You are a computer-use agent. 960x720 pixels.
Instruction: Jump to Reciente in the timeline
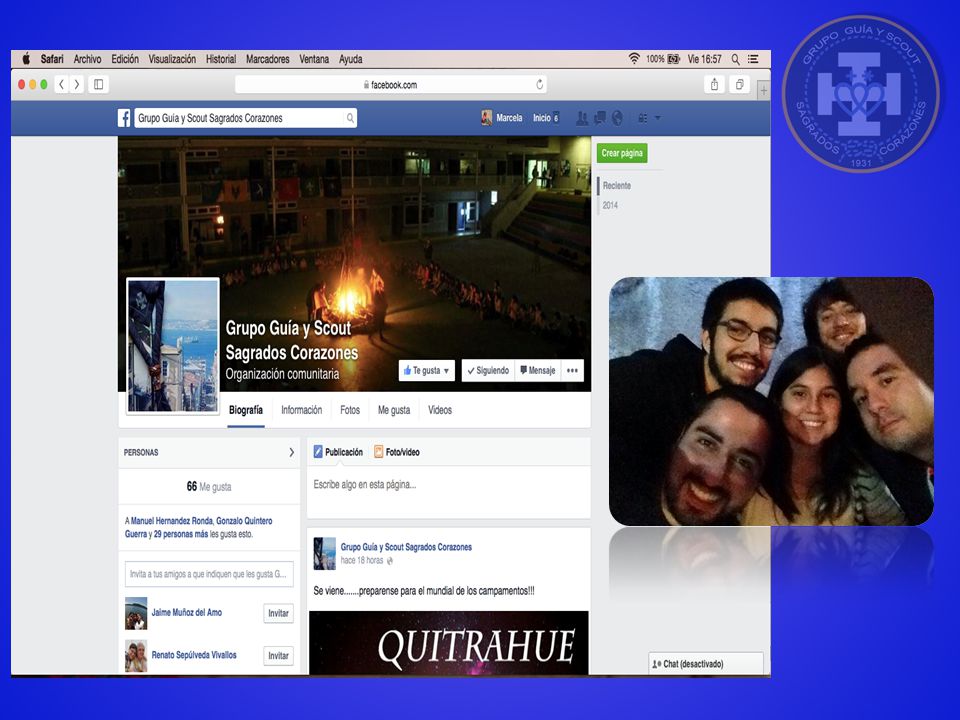click(x=617, y=186)
